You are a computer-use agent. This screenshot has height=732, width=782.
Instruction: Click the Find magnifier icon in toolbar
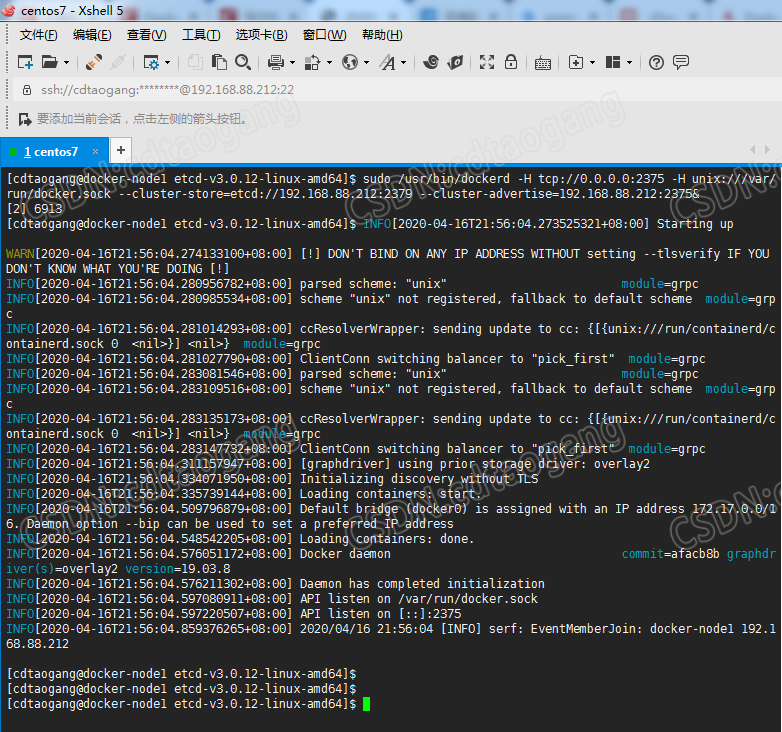point(243,62)
